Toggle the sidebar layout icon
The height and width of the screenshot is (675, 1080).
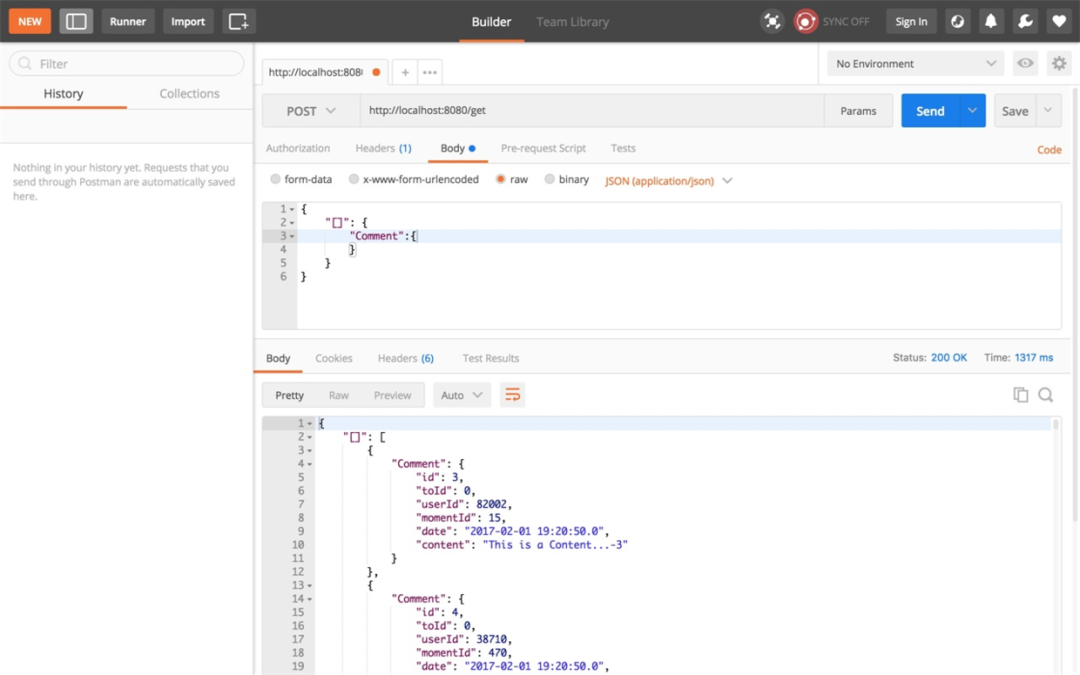[76, 21]
